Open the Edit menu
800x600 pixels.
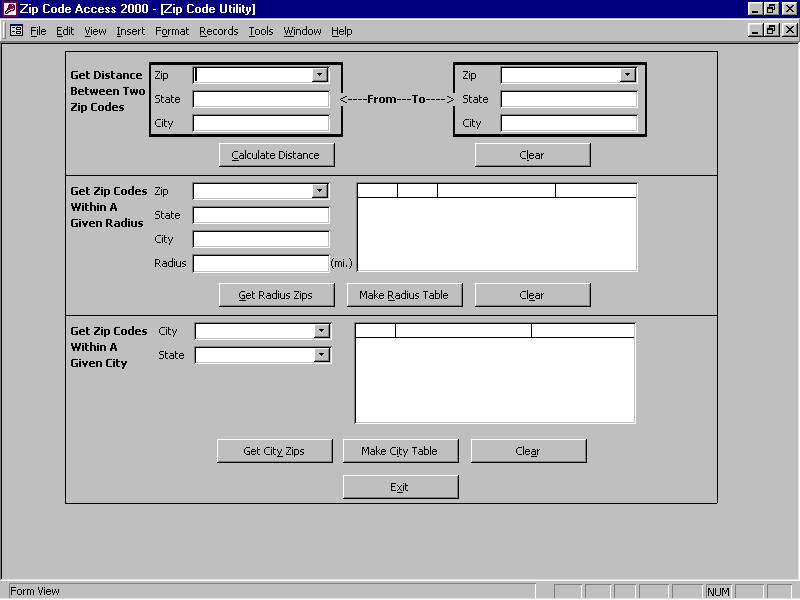(65, 31)
